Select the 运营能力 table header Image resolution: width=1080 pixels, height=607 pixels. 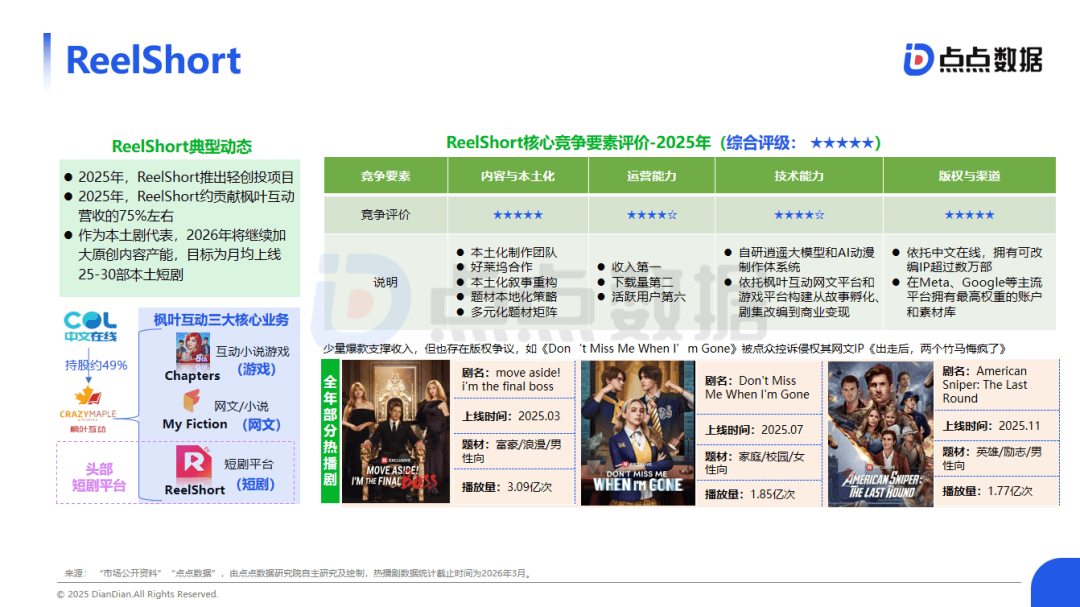[651, 176]
